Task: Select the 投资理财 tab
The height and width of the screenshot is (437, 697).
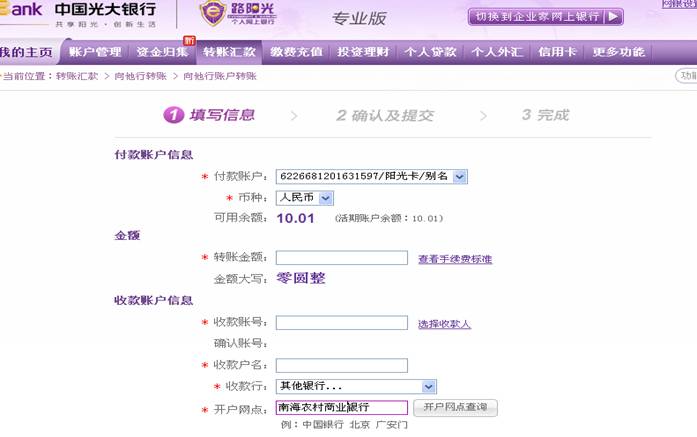Action: 364,52
